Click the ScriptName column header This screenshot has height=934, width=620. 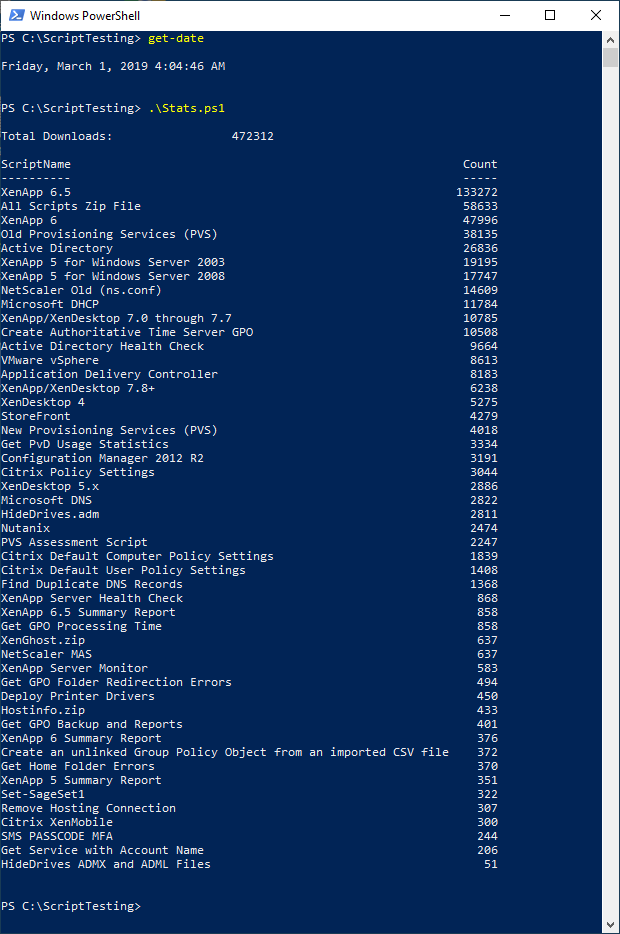(x=36, y=164)
